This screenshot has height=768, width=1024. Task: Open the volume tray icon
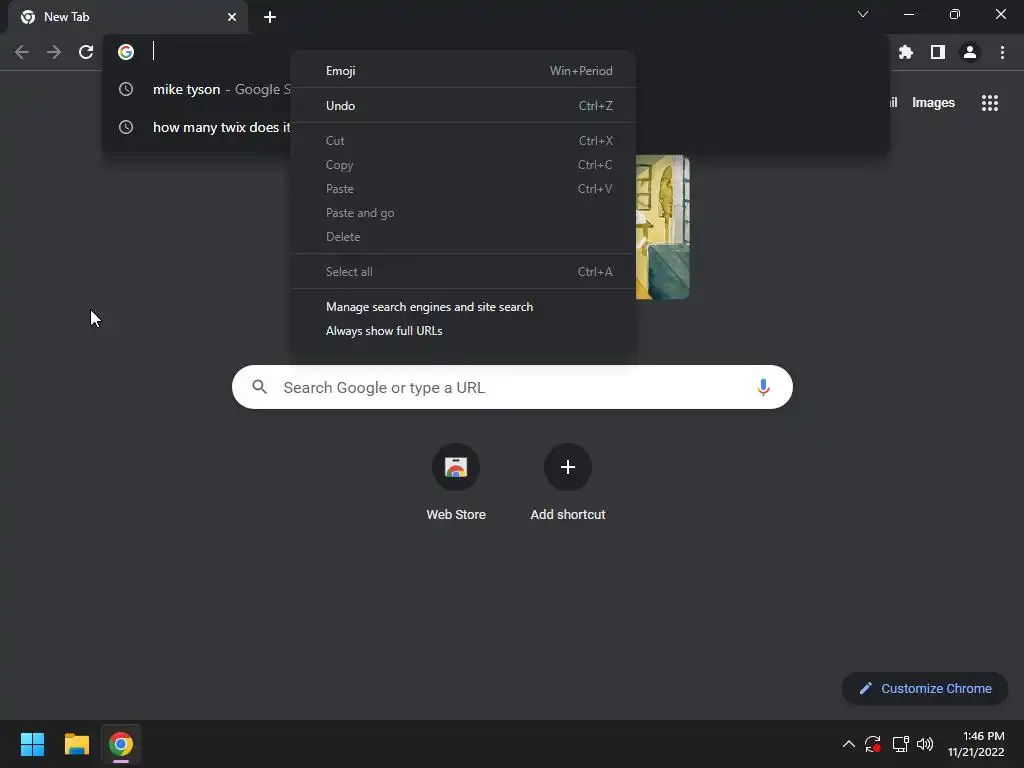pyautogui.click(x=925, y=744)
